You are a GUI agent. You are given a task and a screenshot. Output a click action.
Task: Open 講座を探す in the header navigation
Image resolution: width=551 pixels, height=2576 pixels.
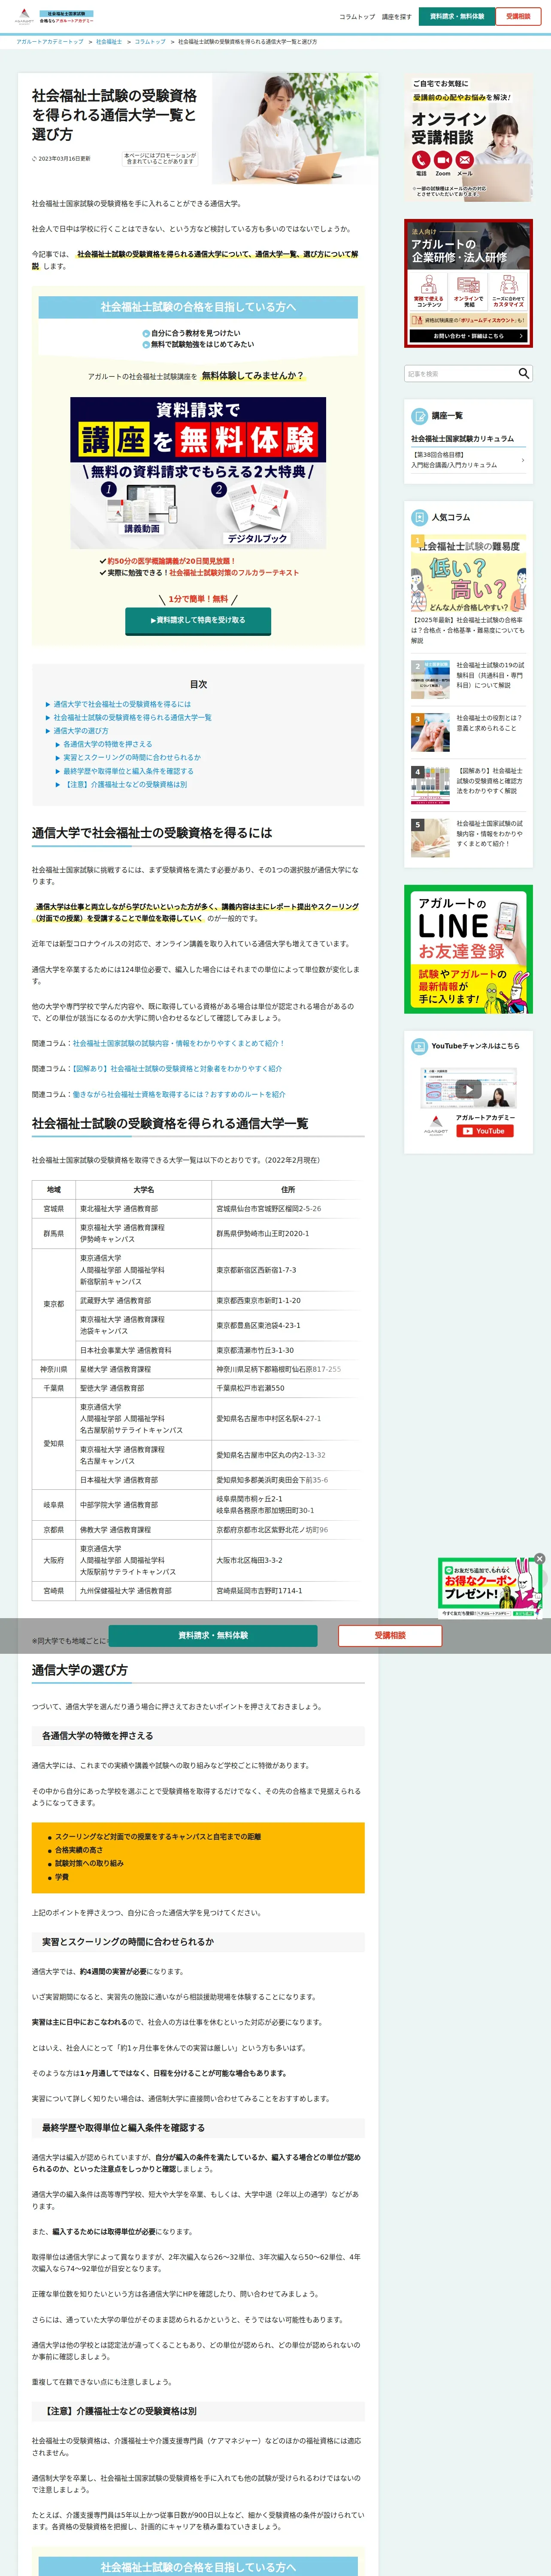pos(397,17)
